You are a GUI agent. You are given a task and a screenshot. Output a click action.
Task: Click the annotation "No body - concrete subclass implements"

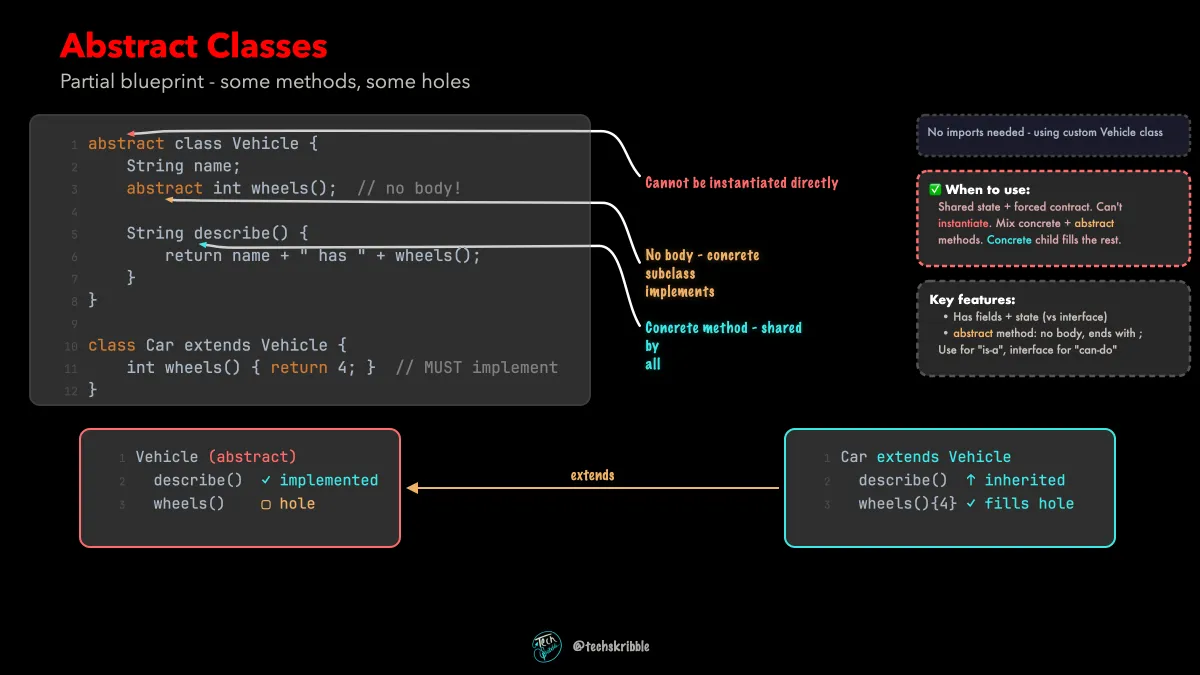coord(702,273)
